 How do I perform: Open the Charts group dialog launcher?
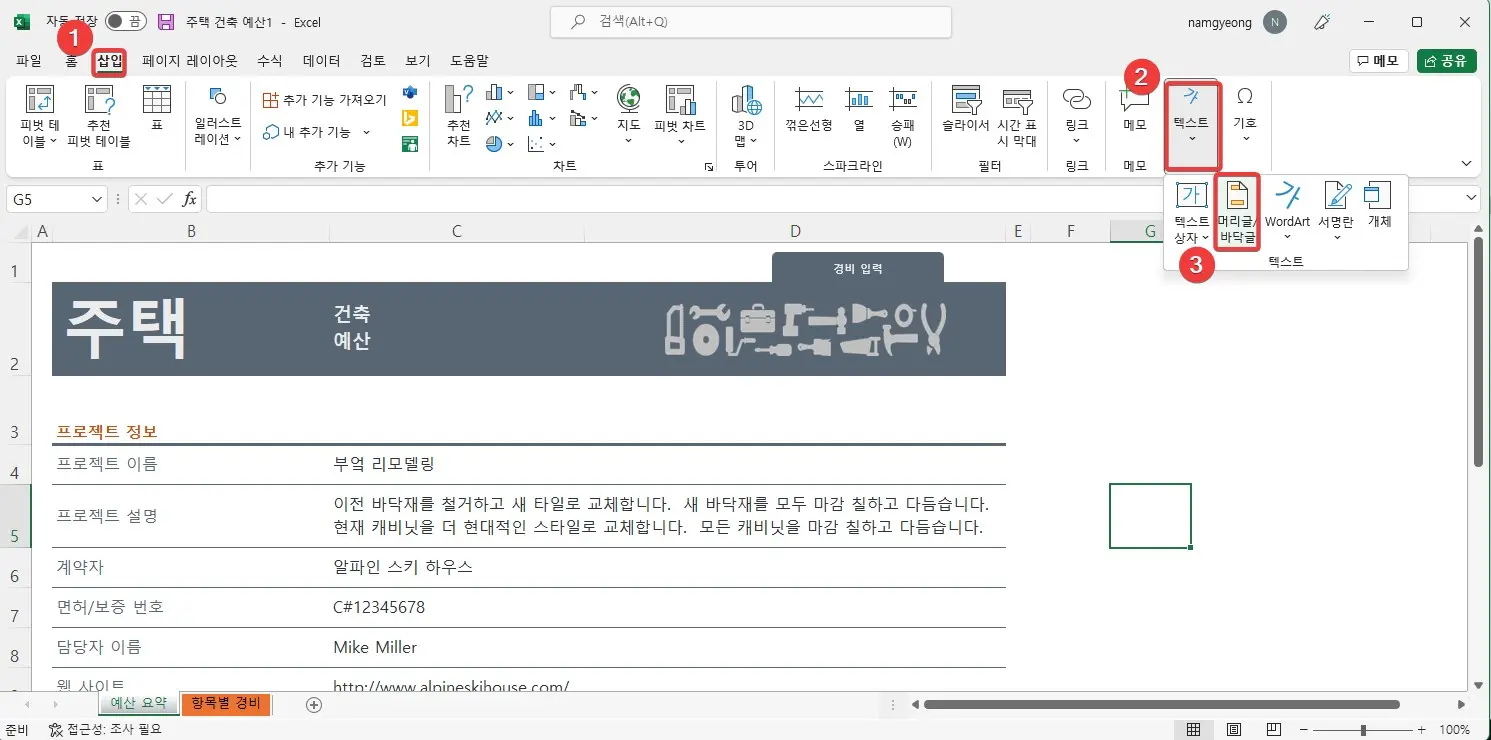tap(709, 166)
